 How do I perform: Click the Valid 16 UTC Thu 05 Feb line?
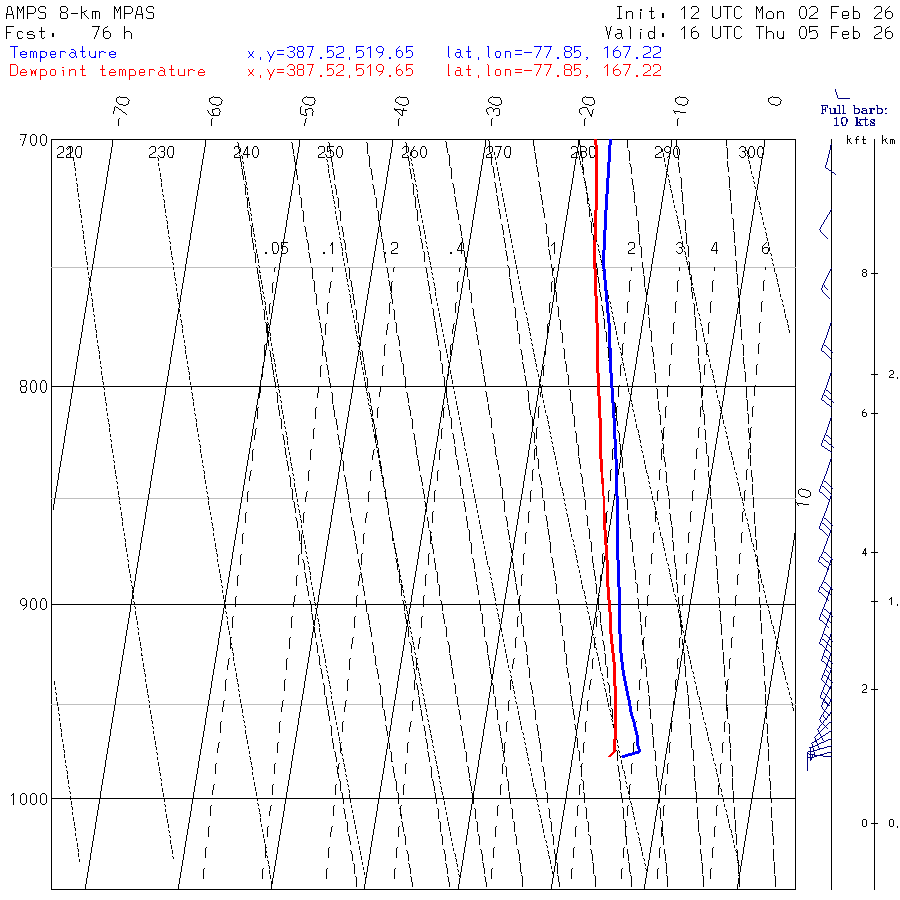point(749,33)
